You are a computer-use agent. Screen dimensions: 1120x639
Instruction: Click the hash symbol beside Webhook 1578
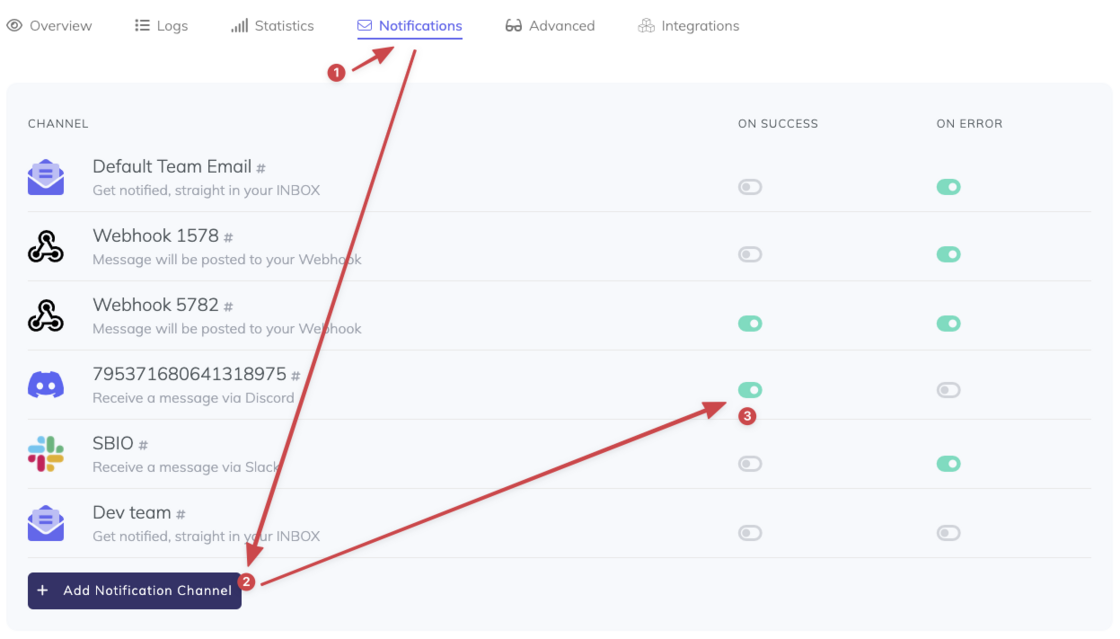point(228,238)
